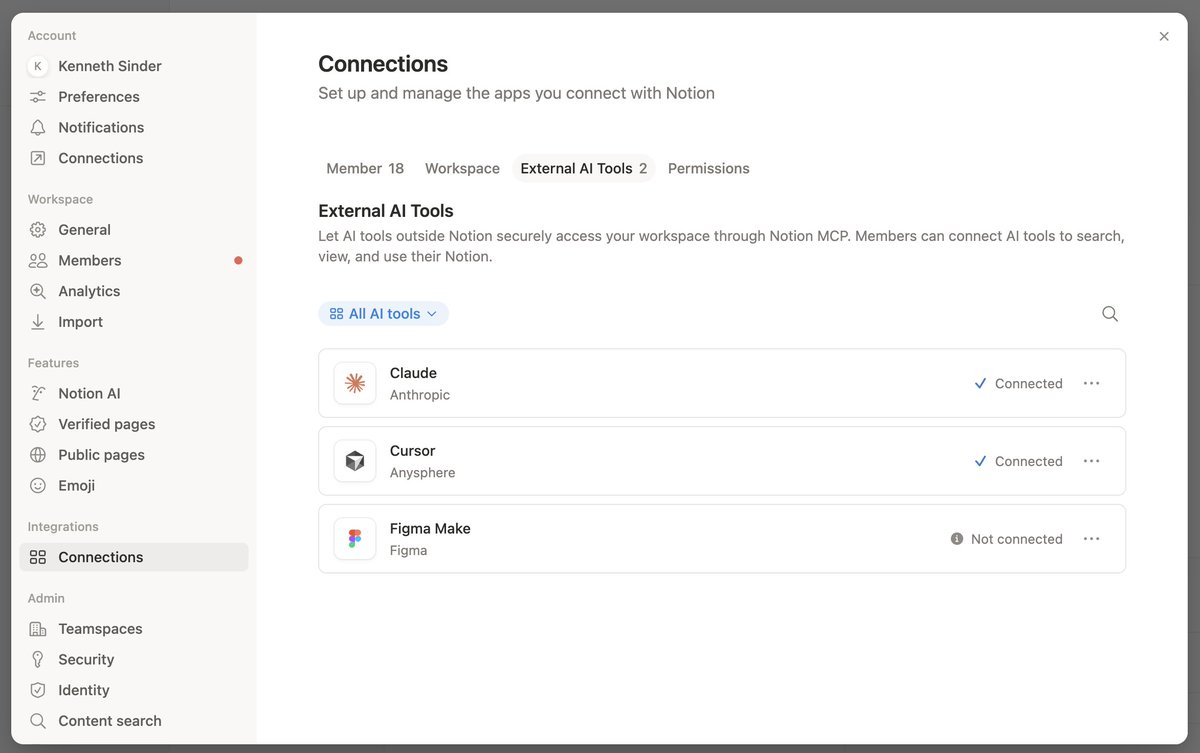Click the Integrations Connections grid icon

point(38,557)
